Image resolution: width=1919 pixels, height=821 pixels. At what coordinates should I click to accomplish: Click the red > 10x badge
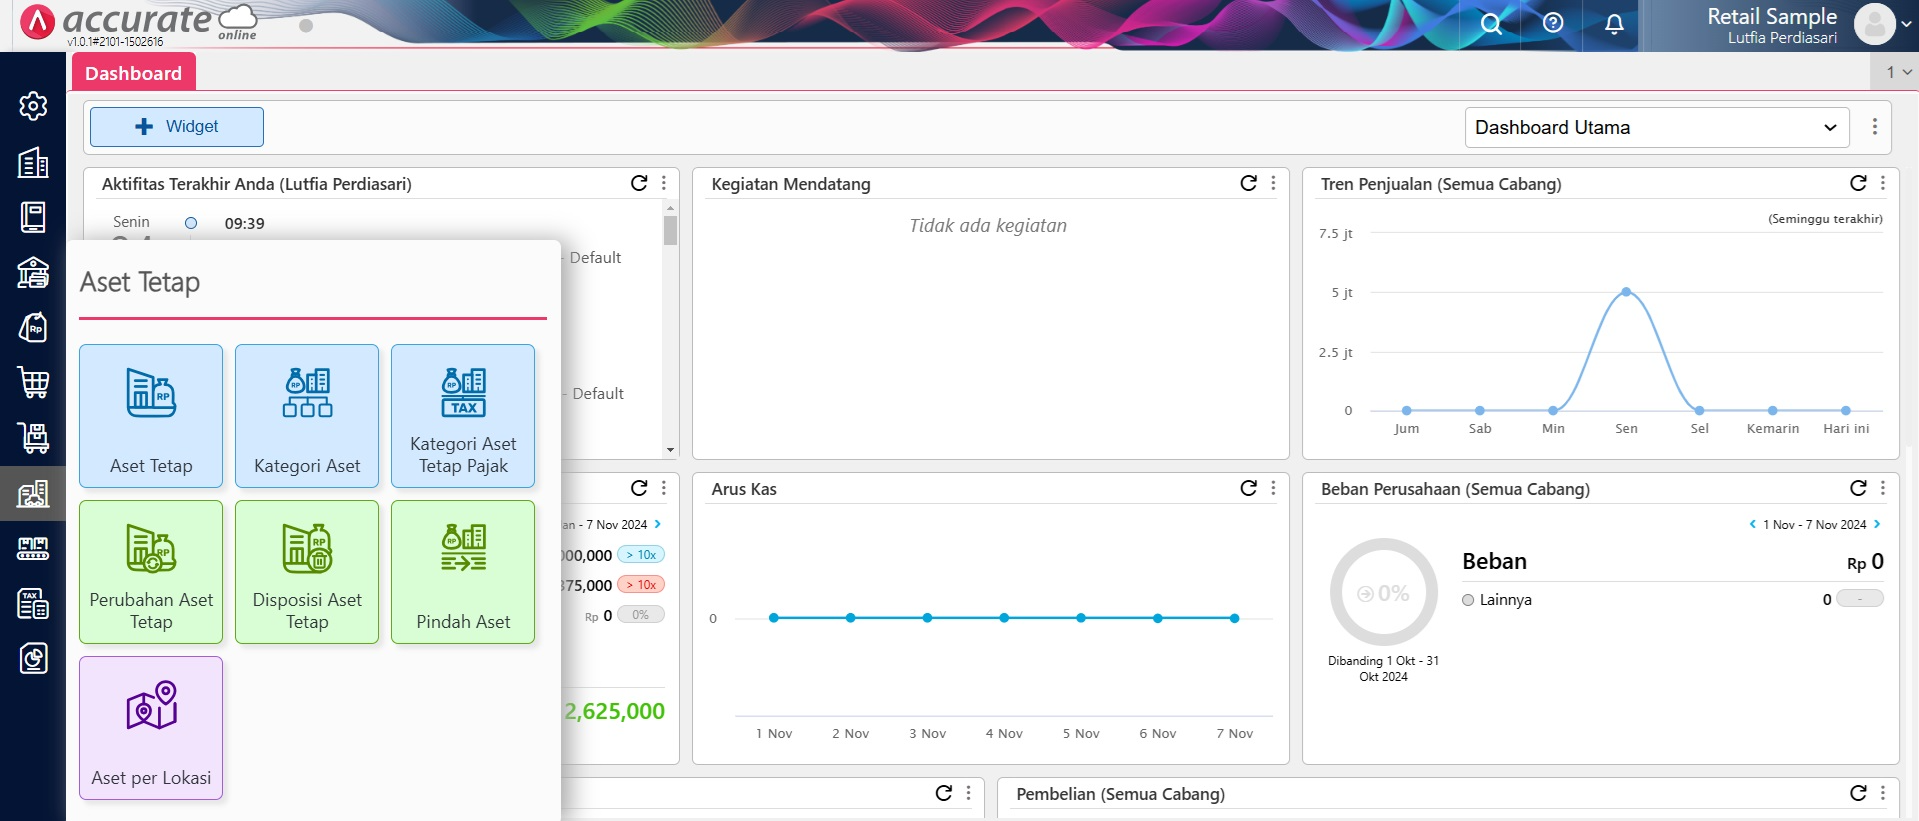[641, 585]
